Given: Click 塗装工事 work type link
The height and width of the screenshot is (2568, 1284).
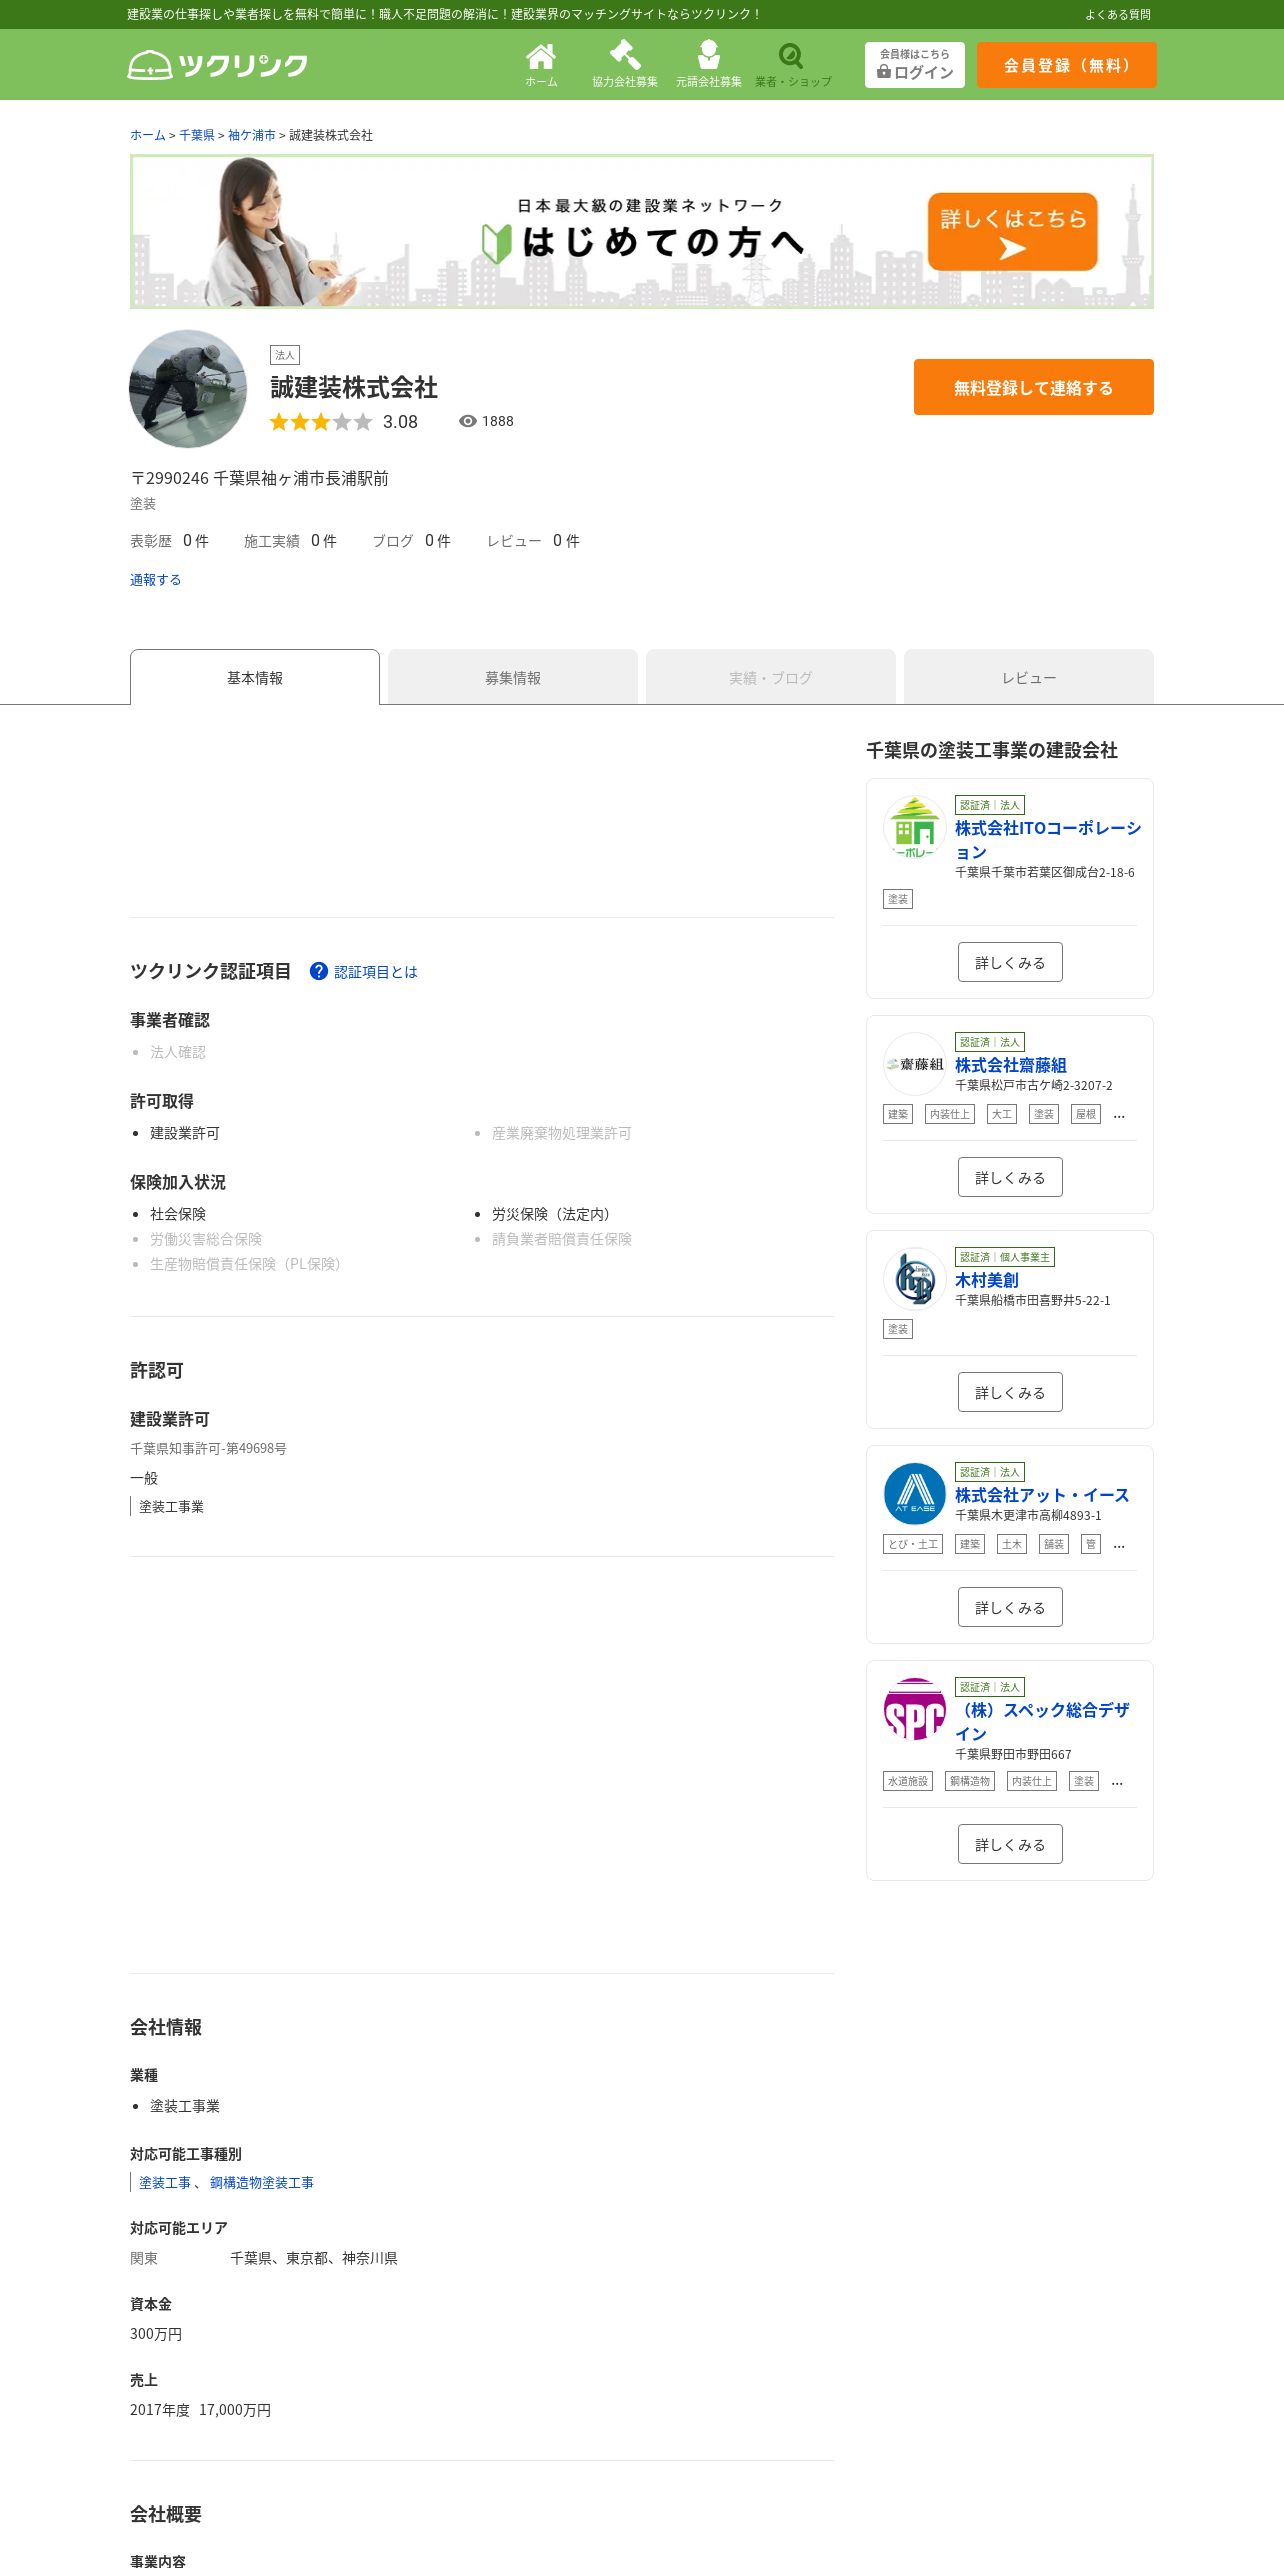Looking at the screenshot, I should (x=165, y=2182).
